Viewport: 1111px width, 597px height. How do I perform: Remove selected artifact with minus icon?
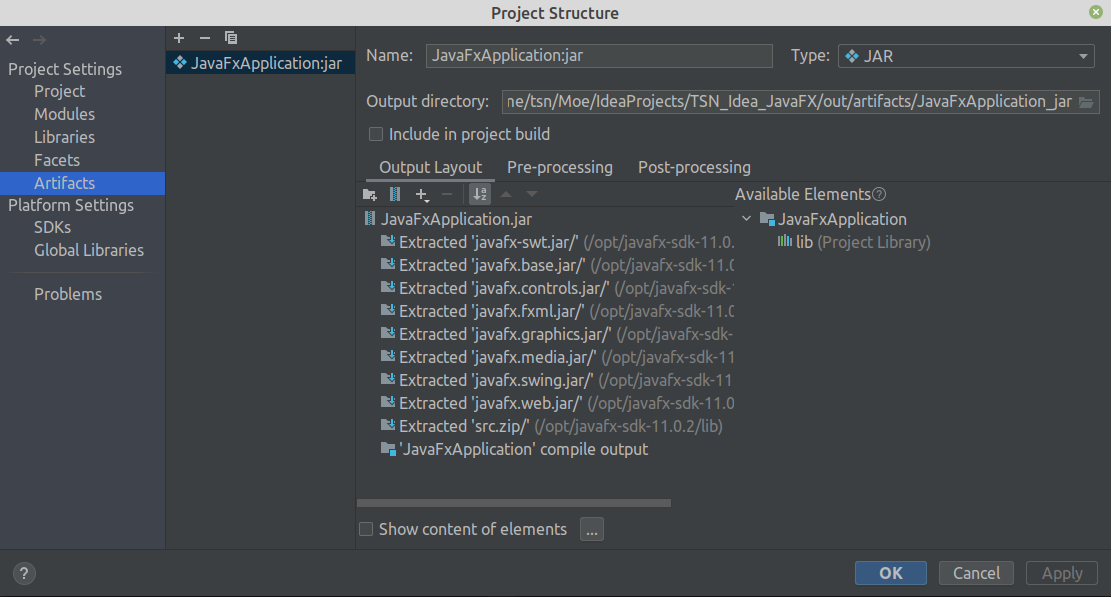(205, 38)
